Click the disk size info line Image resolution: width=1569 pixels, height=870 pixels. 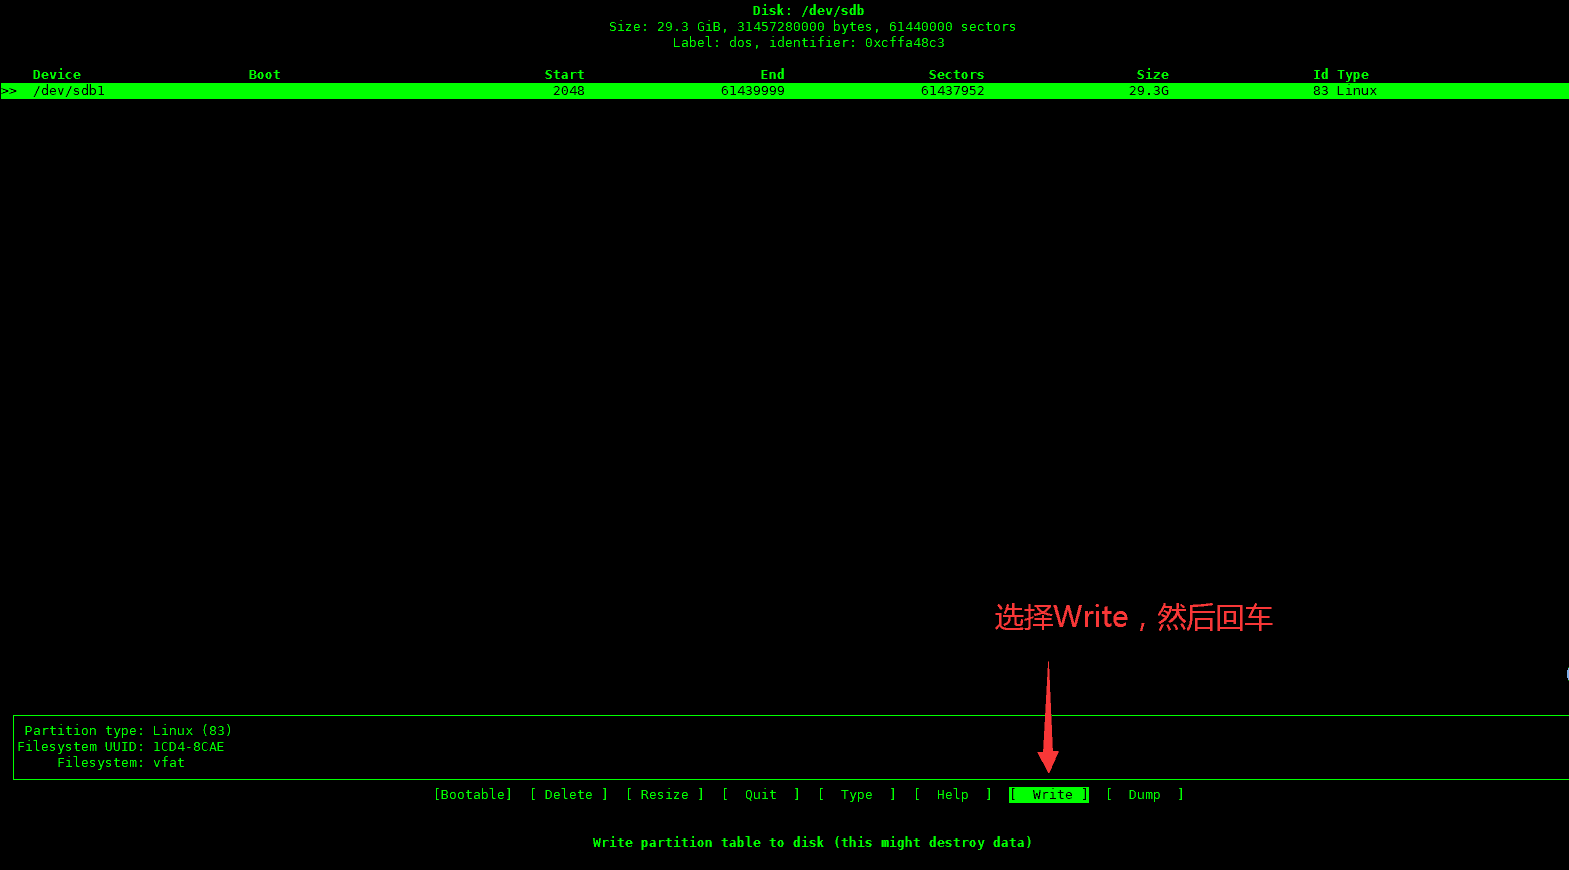coord(813,27)
